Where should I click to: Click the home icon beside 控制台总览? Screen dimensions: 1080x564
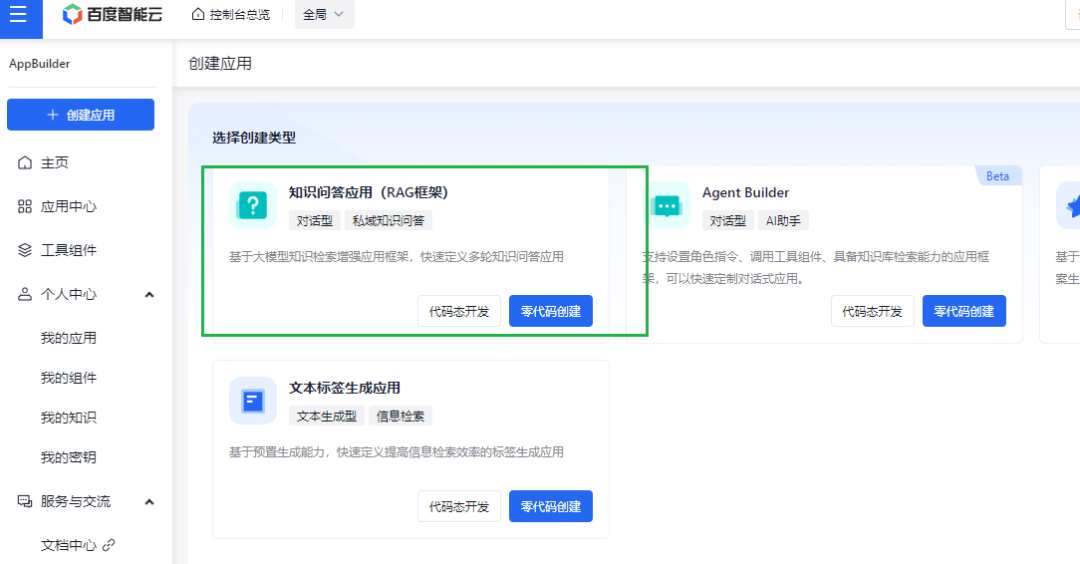(198, 14)
